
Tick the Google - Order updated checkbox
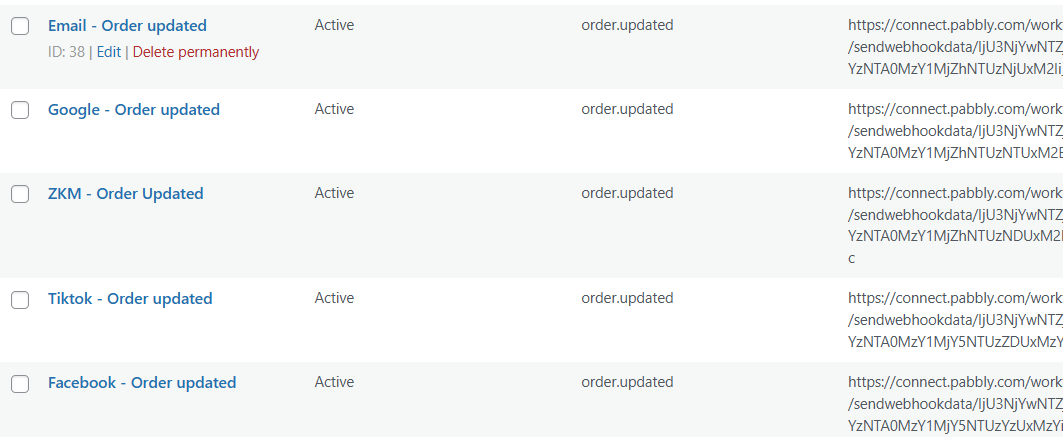coord(20,111)
